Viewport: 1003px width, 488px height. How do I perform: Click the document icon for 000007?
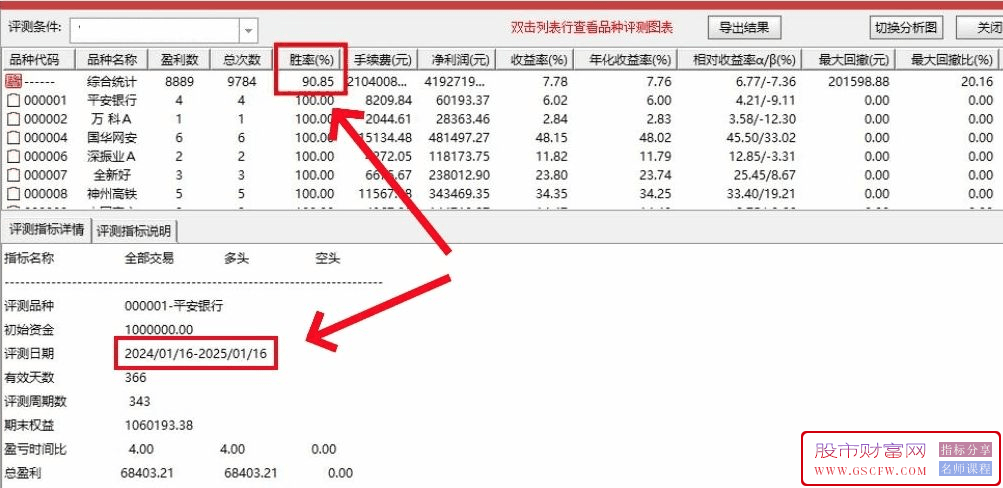tap(13, 175)
